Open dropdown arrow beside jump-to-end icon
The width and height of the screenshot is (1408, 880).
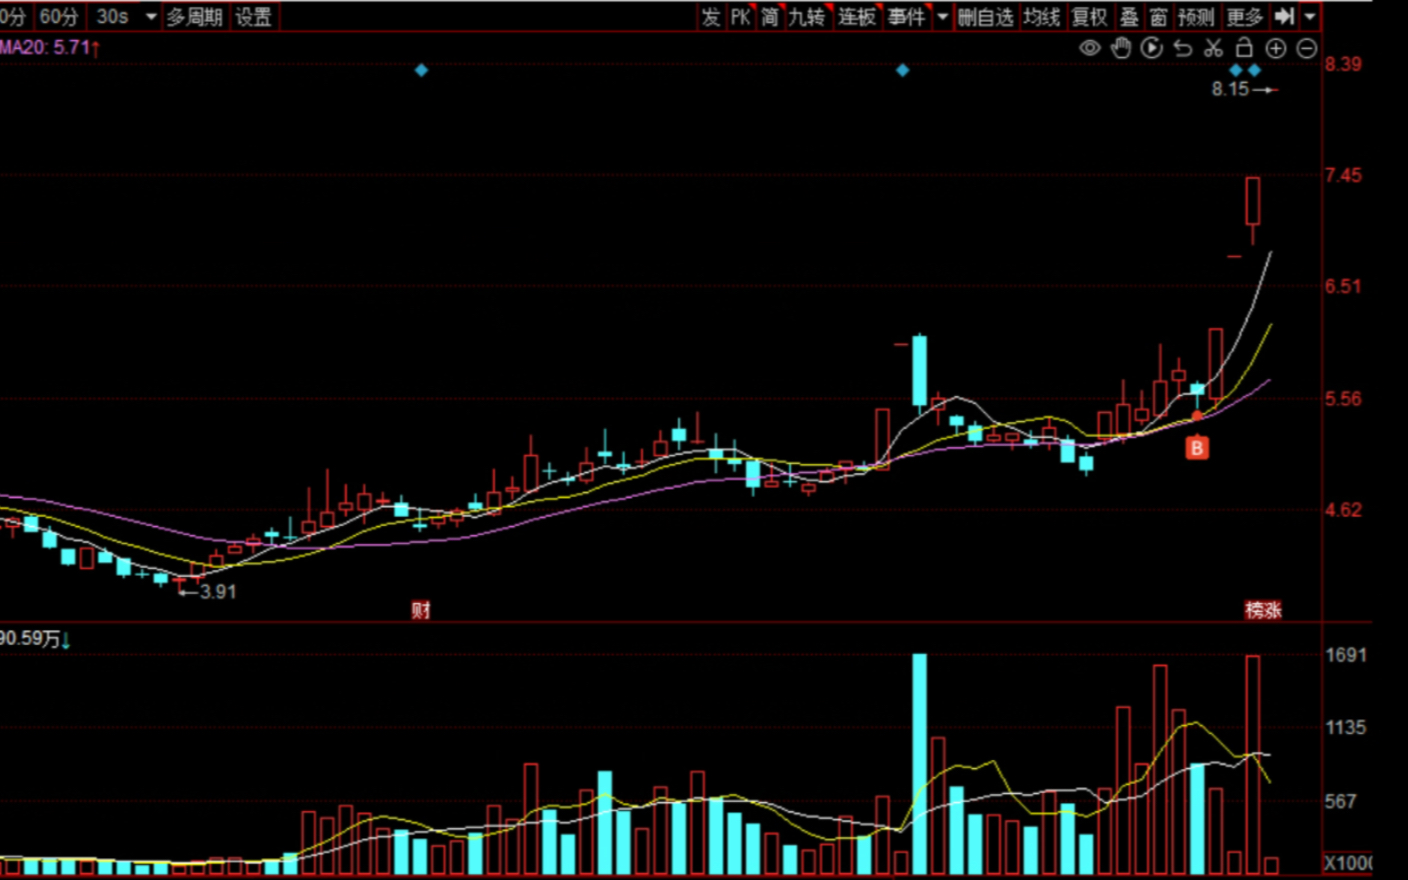(1310, 16)
